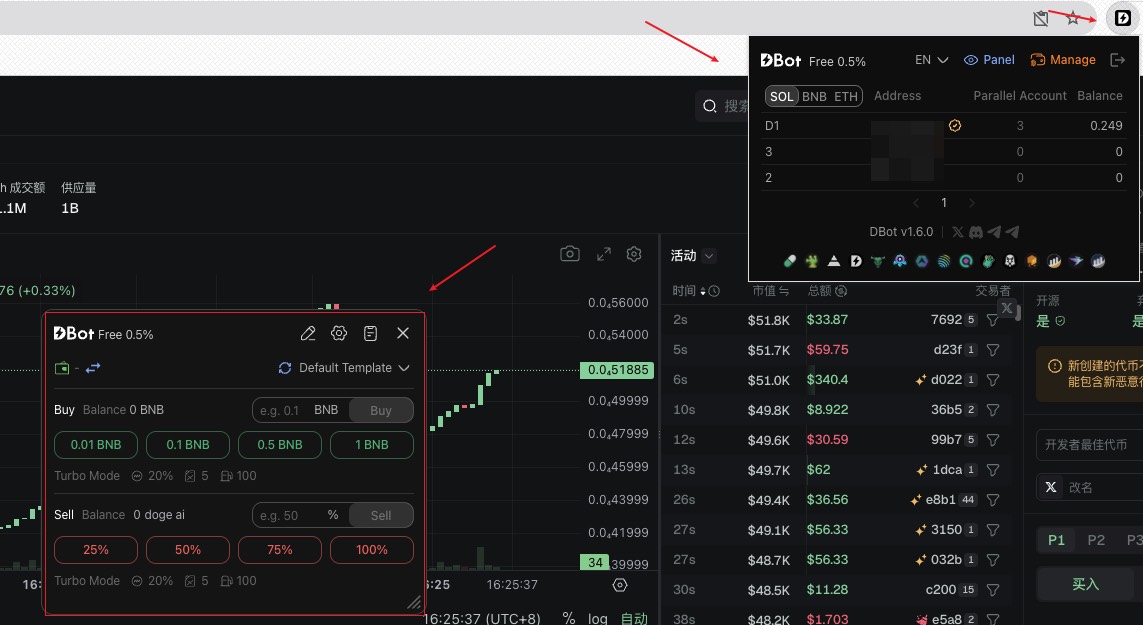The height and width of the screenshot is (625, 1143).
Task: Expand the chart to fullscreen
Action: 603,254
